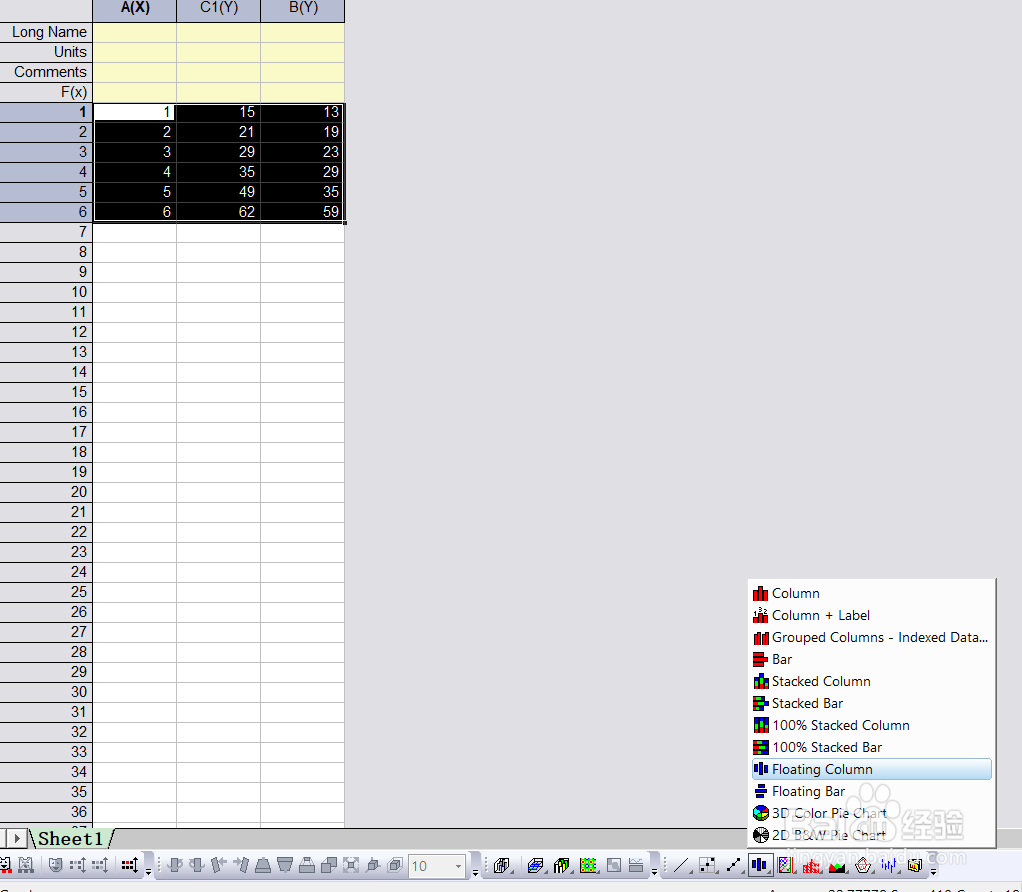Click the F(x) row label
The height and width of the screenshot is (892, 1022).
tap(46, 92)
